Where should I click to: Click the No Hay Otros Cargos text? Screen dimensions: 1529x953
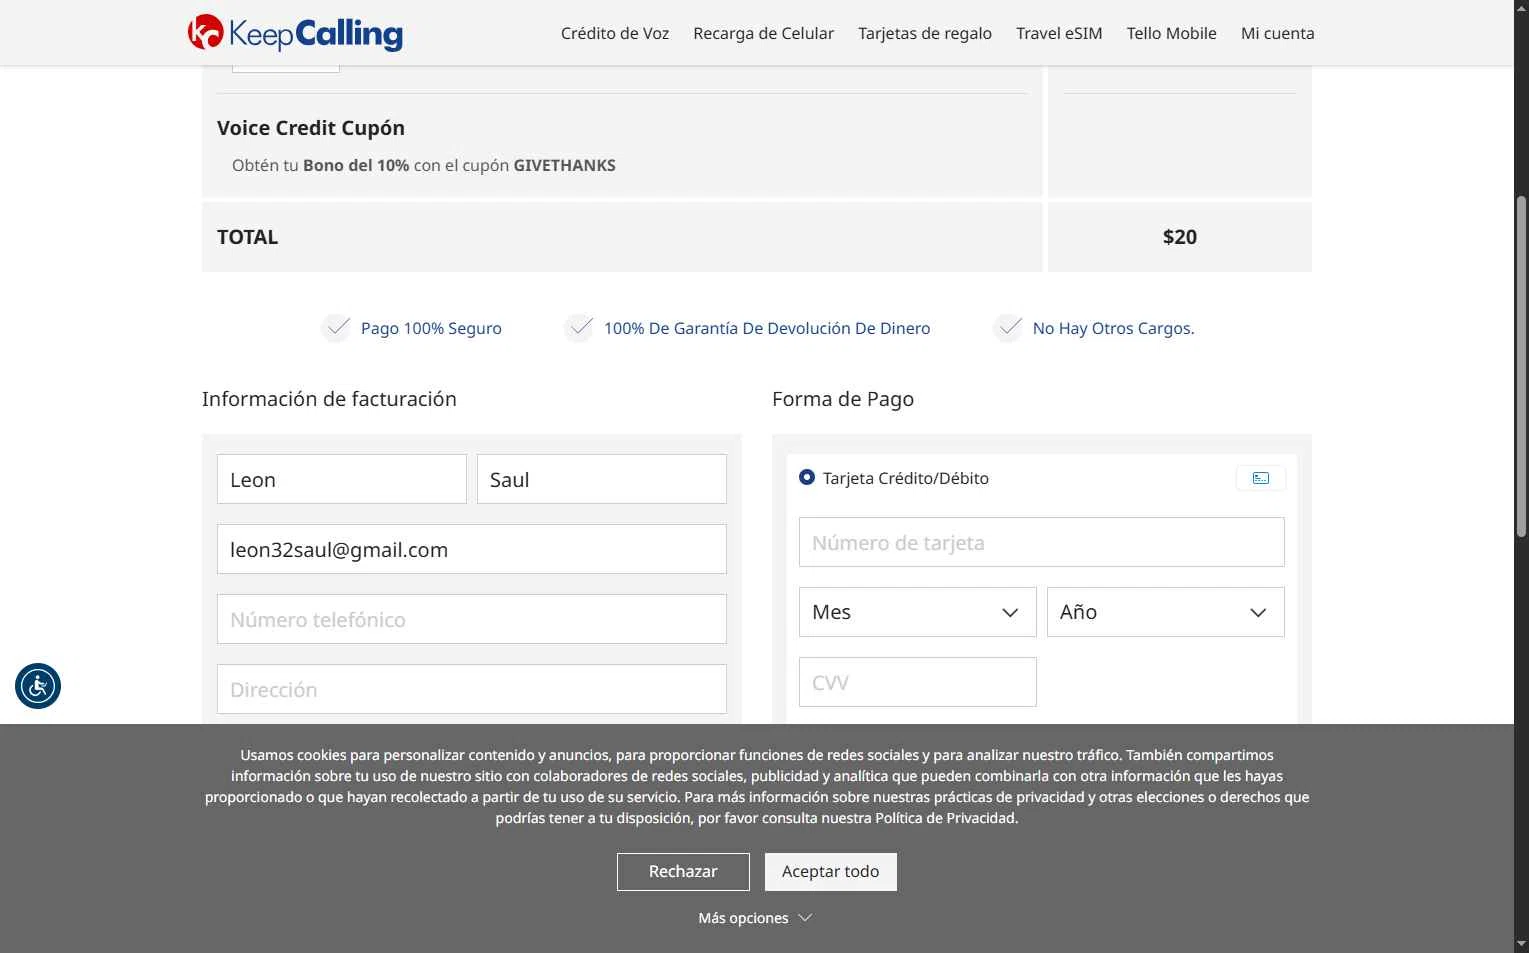click(1114, 328)
